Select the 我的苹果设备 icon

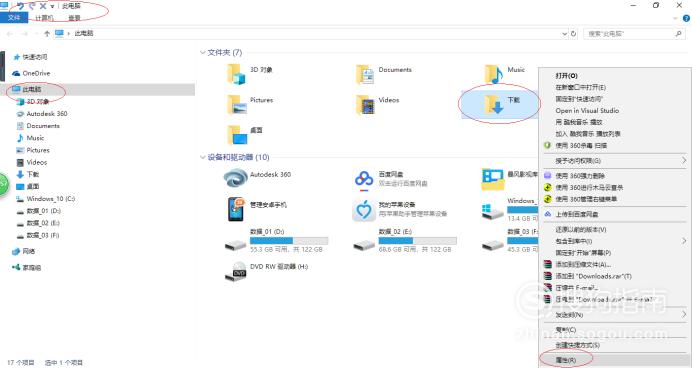tap(364, 210)
